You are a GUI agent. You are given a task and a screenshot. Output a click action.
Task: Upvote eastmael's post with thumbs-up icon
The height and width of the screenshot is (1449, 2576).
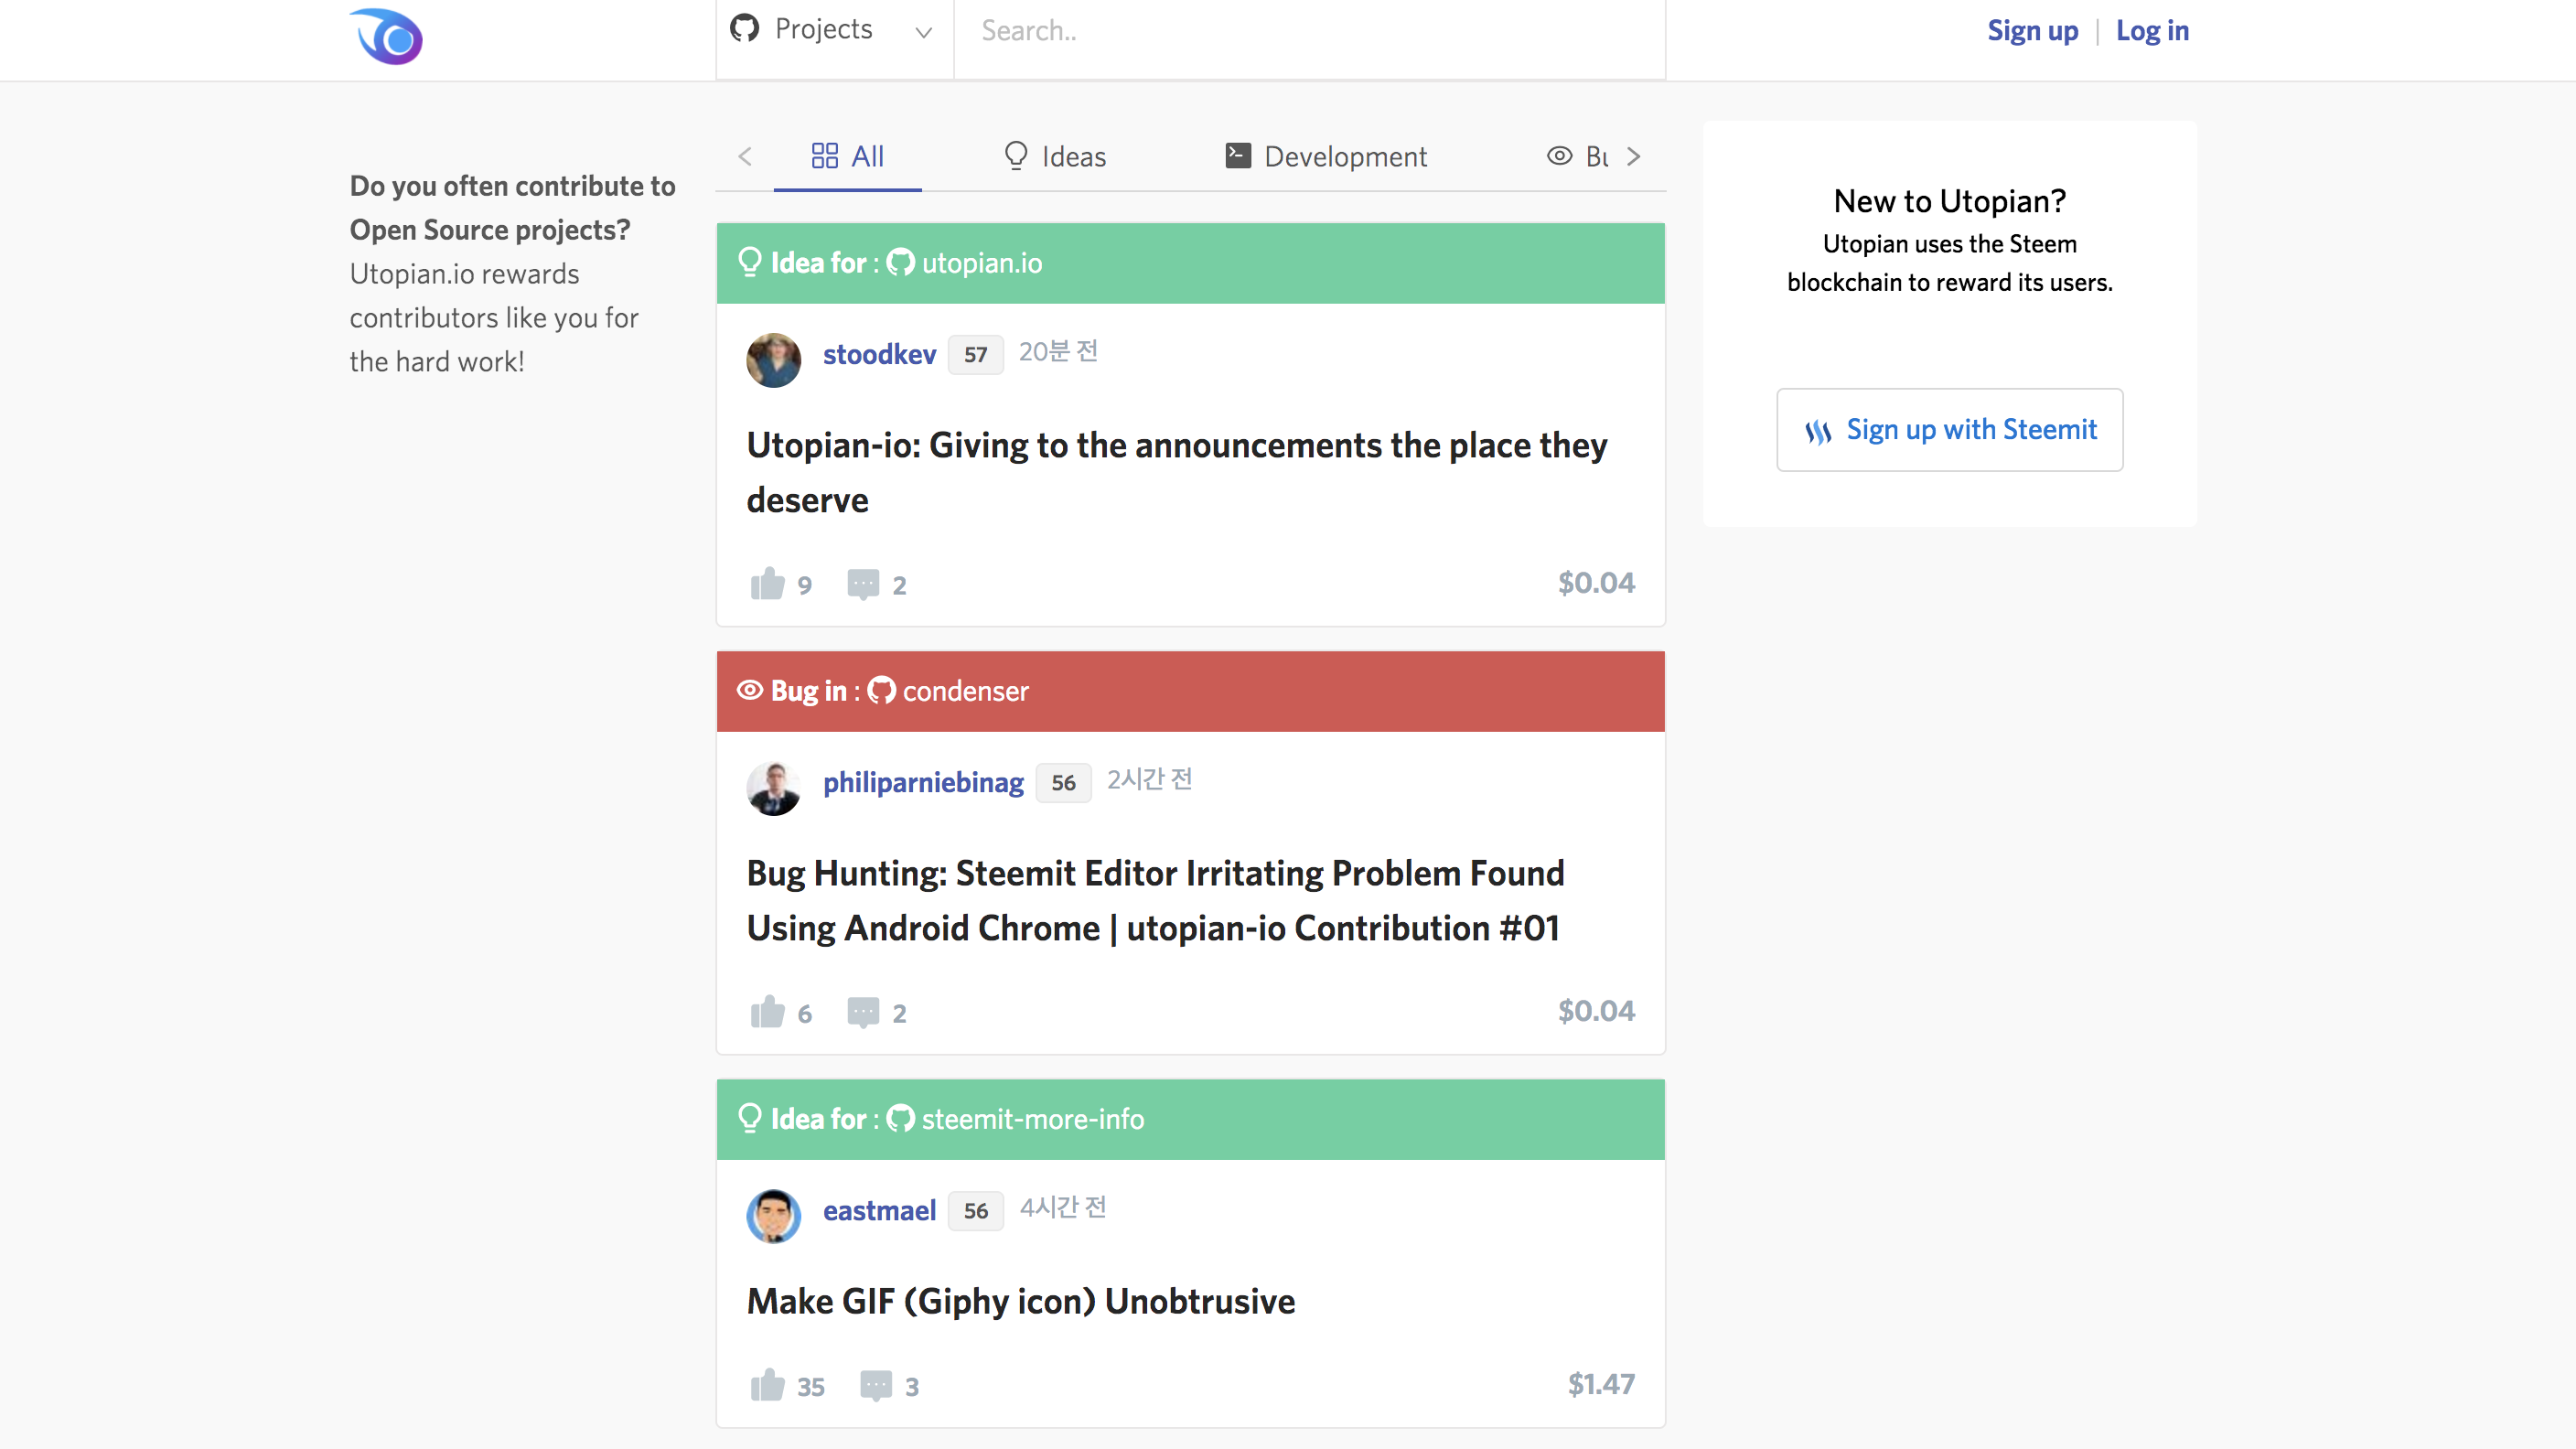767,1385
